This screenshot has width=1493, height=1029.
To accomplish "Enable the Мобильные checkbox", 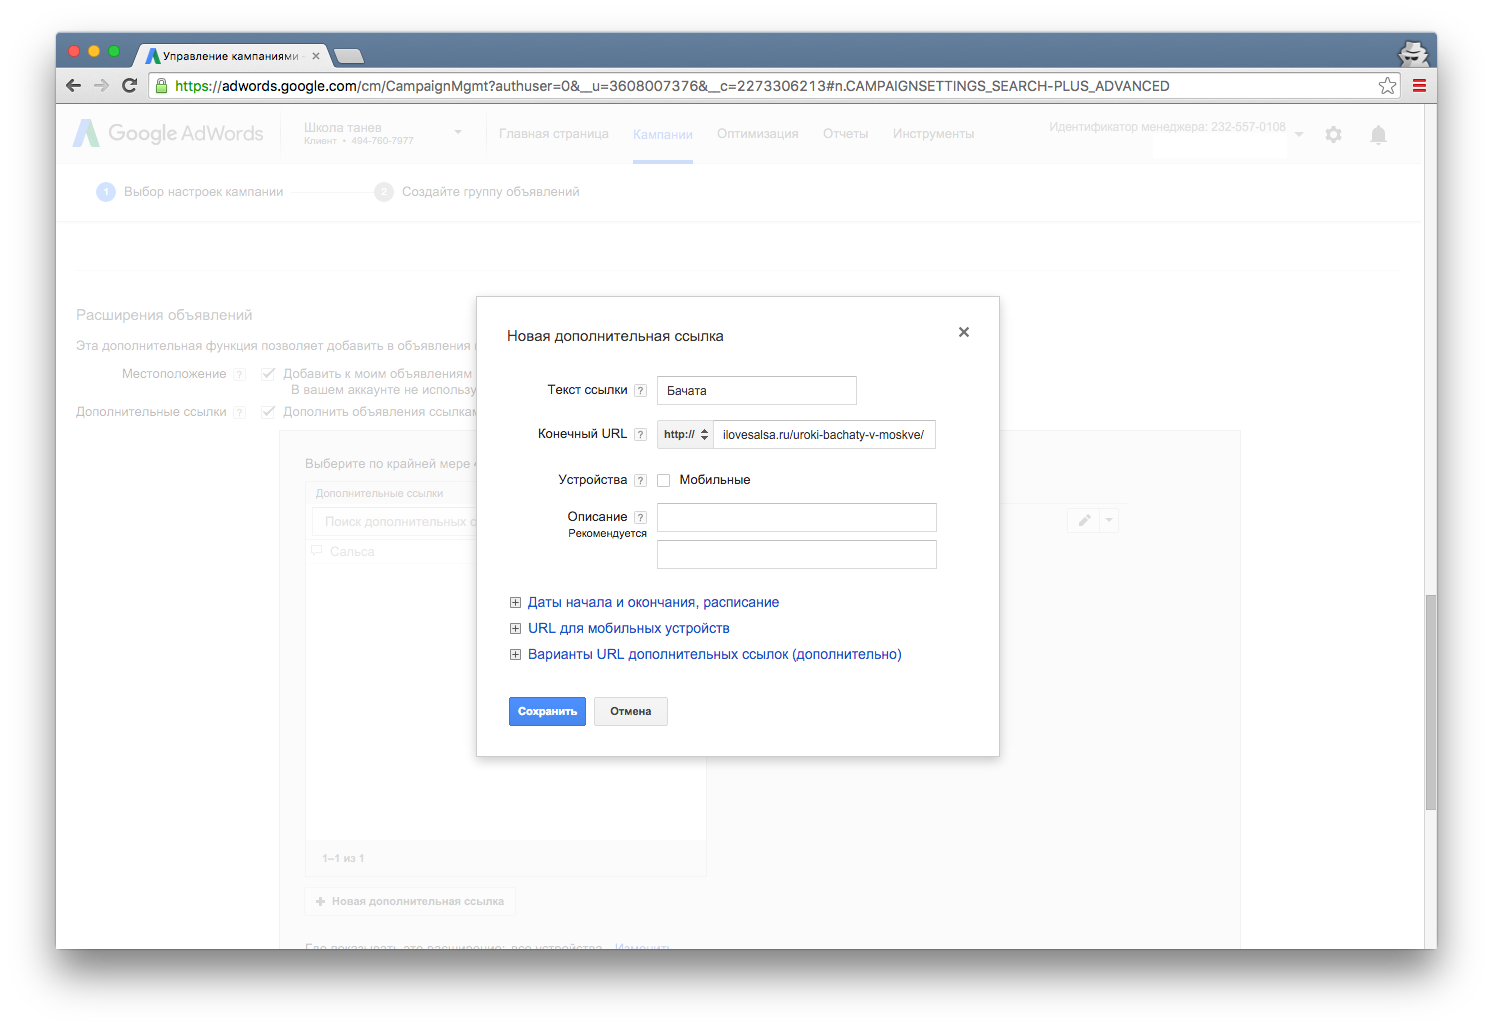I will [x=664, y=481].
